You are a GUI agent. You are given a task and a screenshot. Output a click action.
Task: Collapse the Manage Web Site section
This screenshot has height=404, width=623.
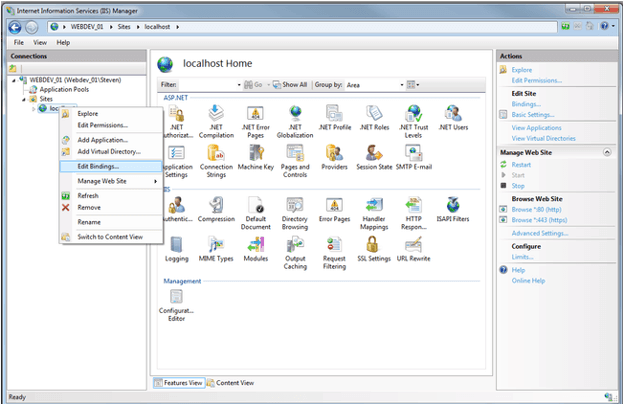click(x=607, y=152)
